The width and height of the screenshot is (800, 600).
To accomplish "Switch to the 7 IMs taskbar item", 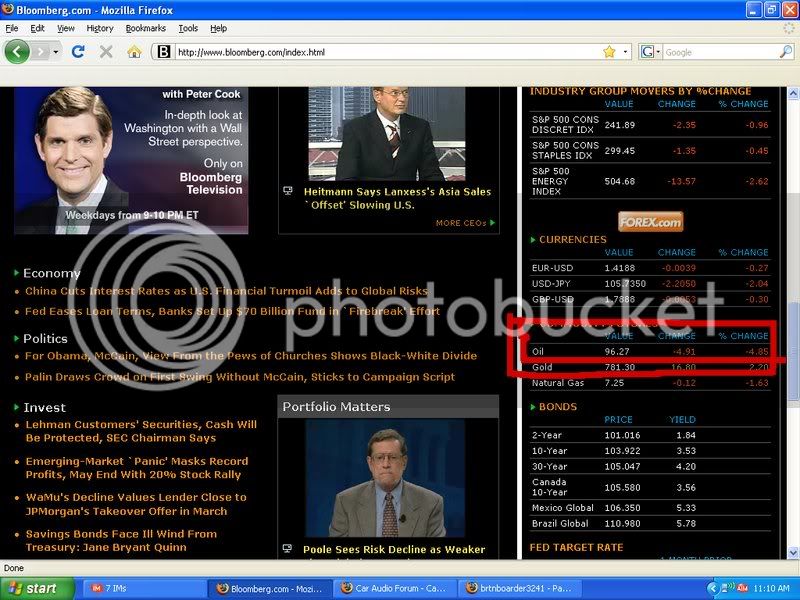I will pyautogui.click(x=143, y=589).
